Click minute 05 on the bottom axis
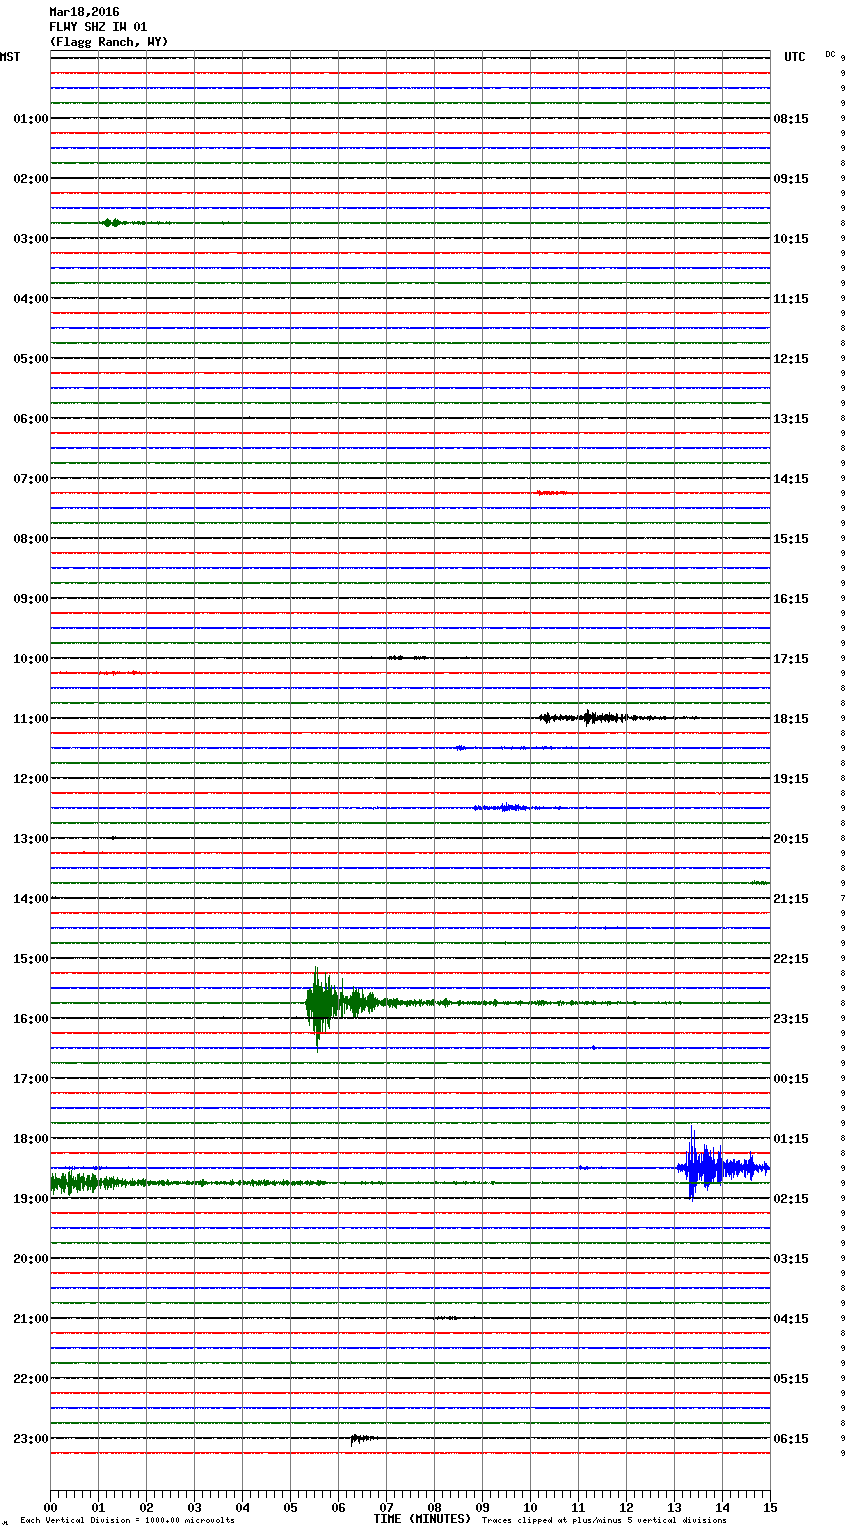 [290, 1507]
